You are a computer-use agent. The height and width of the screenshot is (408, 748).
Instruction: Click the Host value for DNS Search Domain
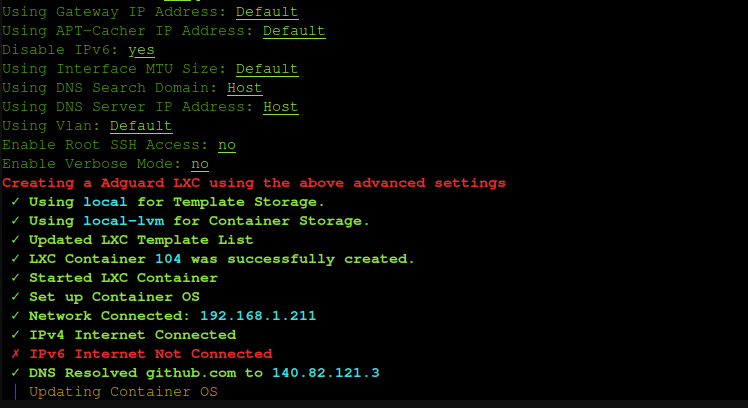(245, 88)
